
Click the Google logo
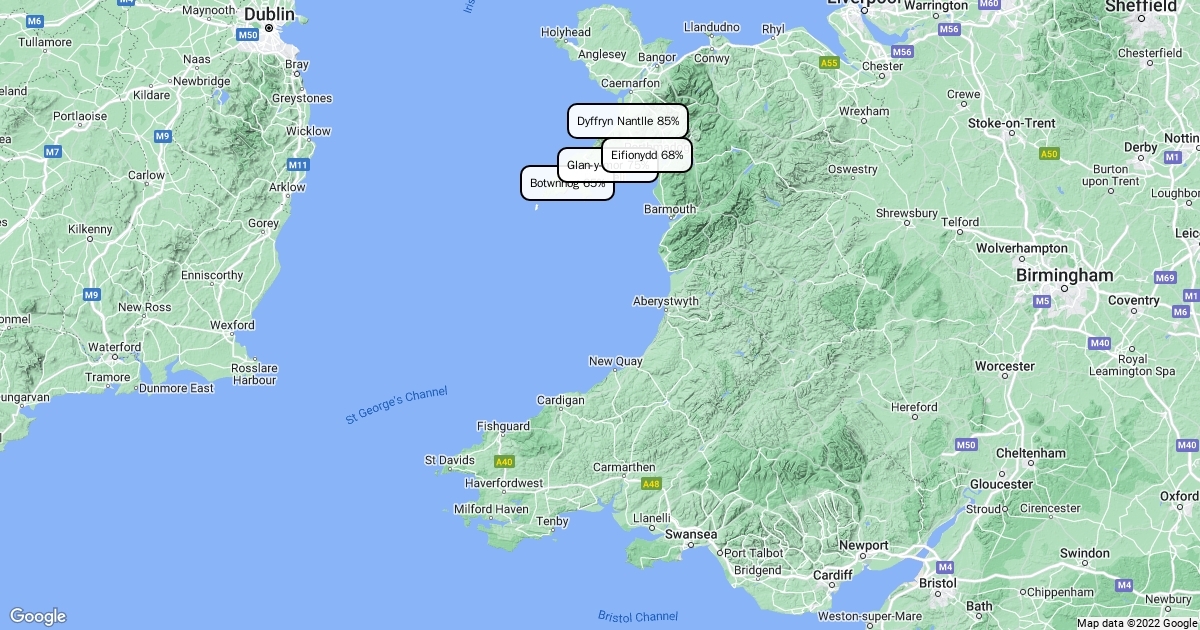pos(37,616)
